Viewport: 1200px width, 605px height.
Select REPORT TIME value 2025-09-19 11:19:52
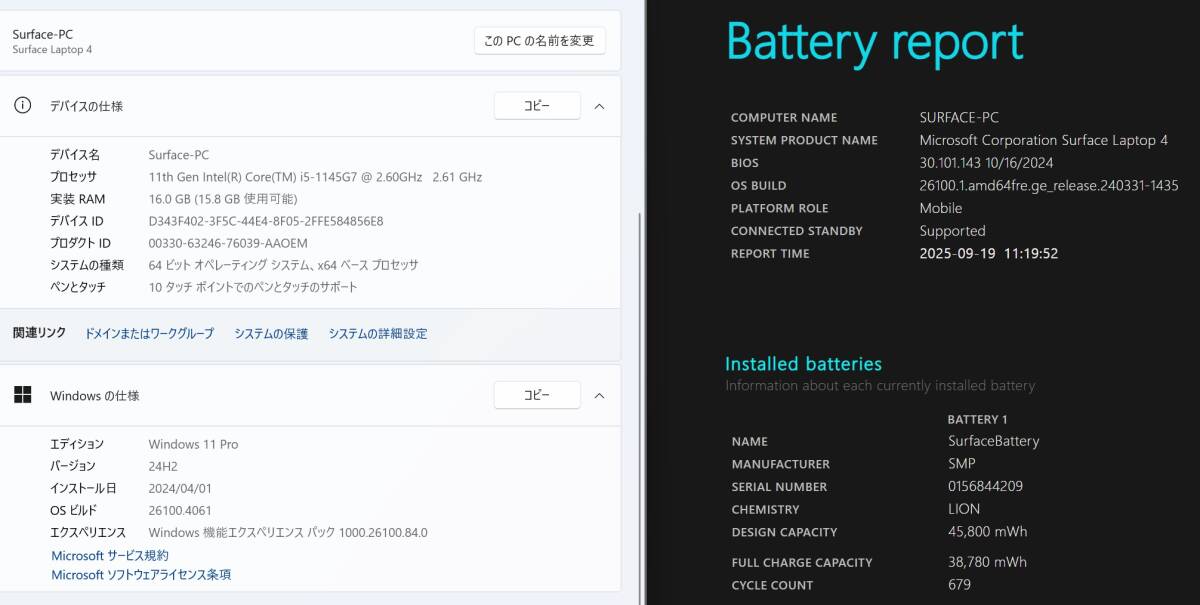(989, 253)
